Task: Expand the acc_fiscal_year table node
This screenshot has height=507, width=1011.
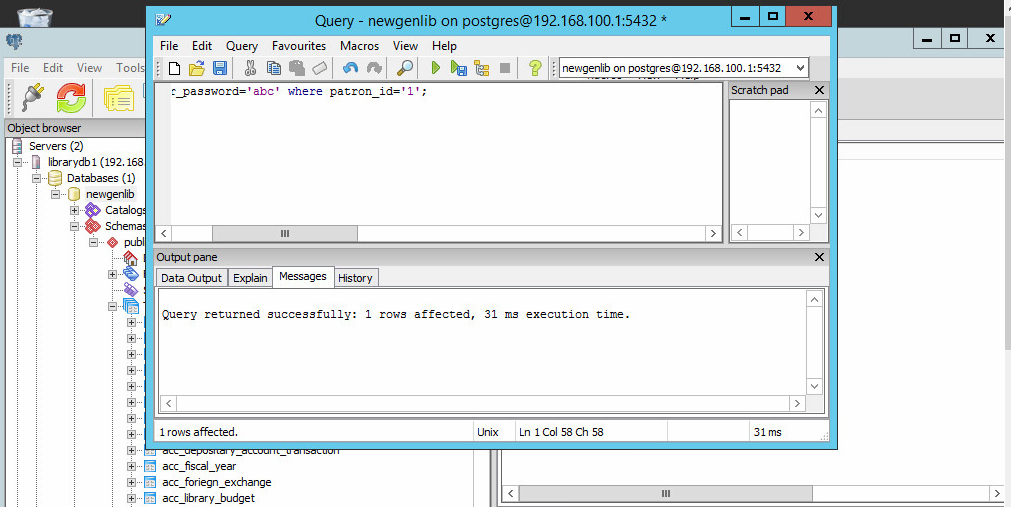Action: point(131,466)
